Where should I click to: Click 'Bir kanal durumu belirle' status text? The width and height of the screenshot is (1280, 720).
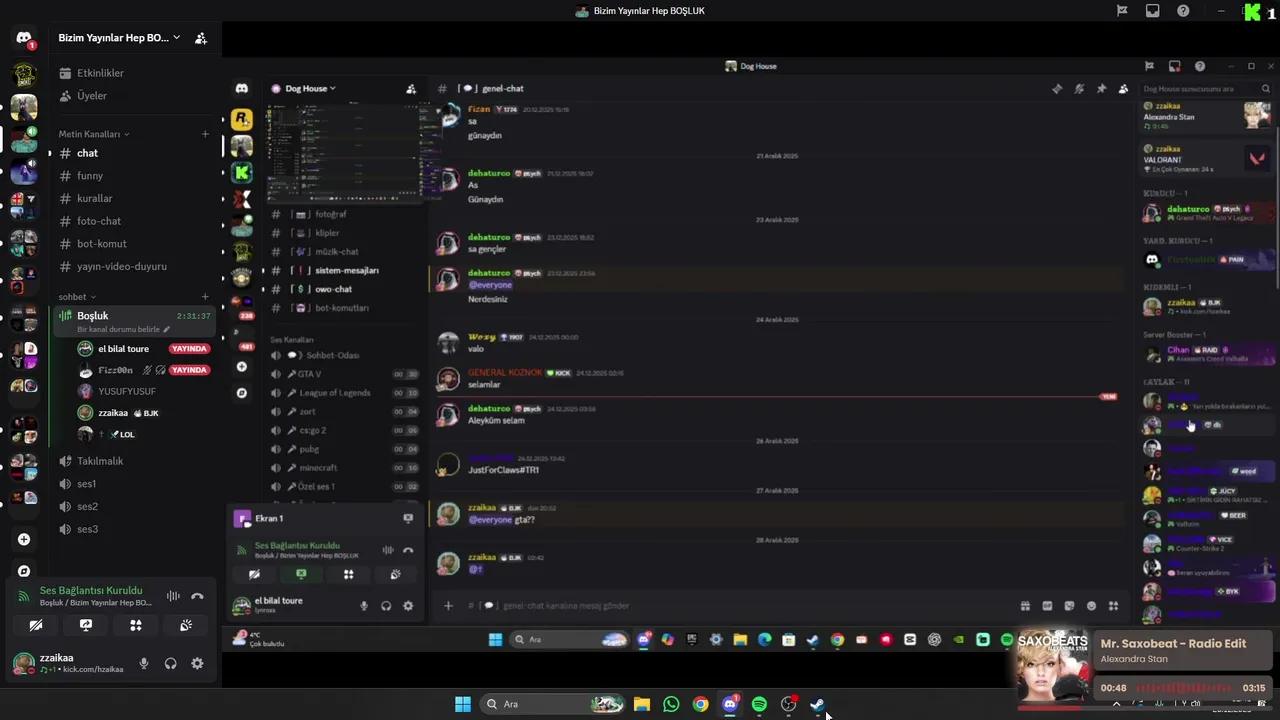click(x=124, y=329)
